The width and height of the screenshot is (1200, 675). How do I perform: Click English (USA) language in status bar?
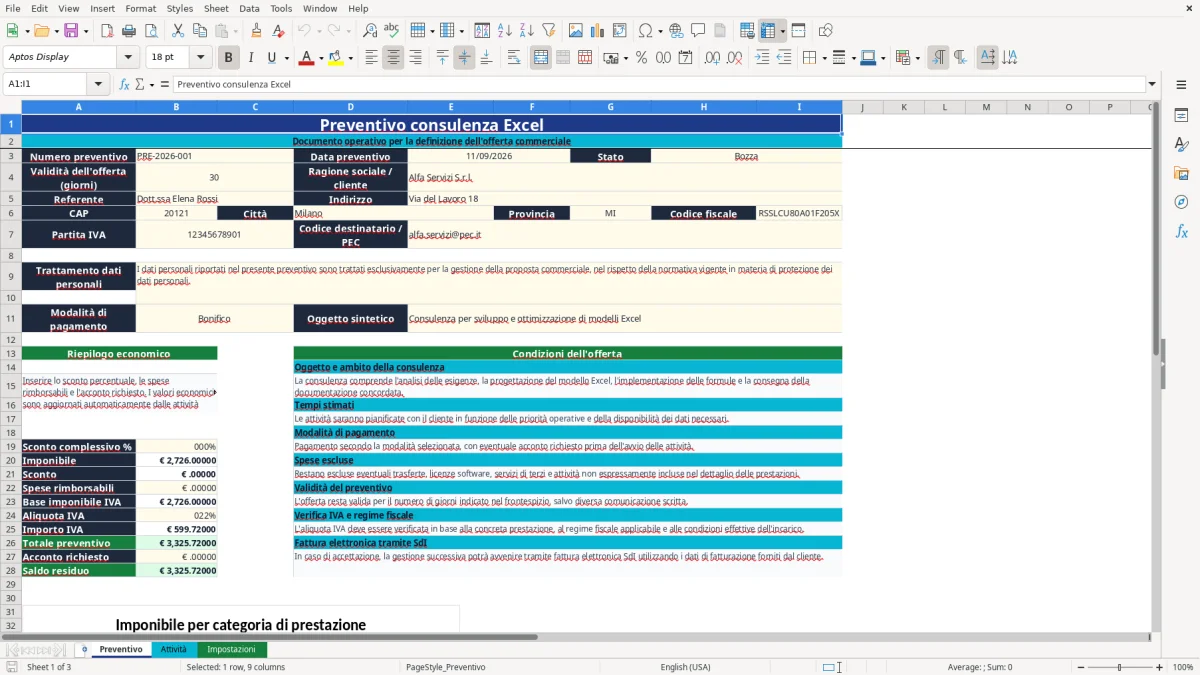coord(685,667)
